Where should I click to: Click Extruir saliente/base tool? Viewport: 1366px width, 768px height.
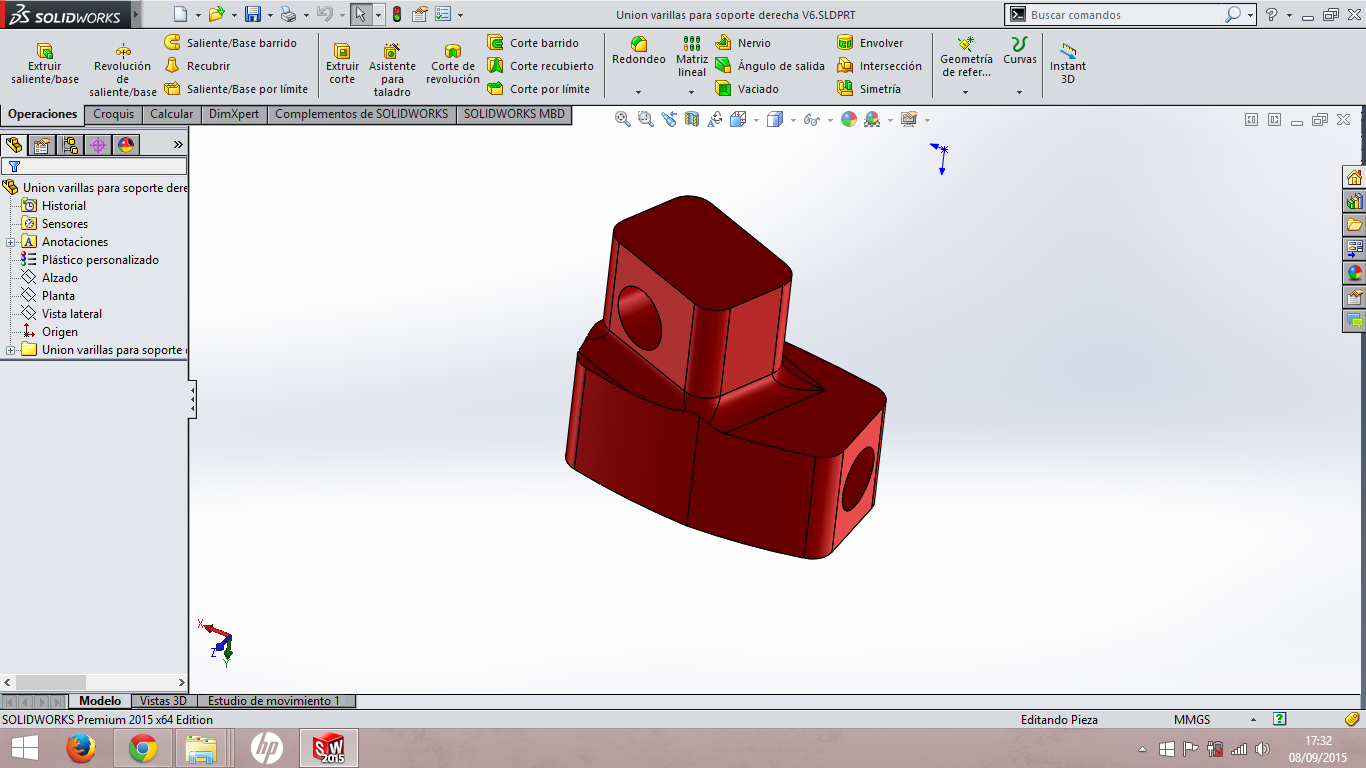coord(45,65)
